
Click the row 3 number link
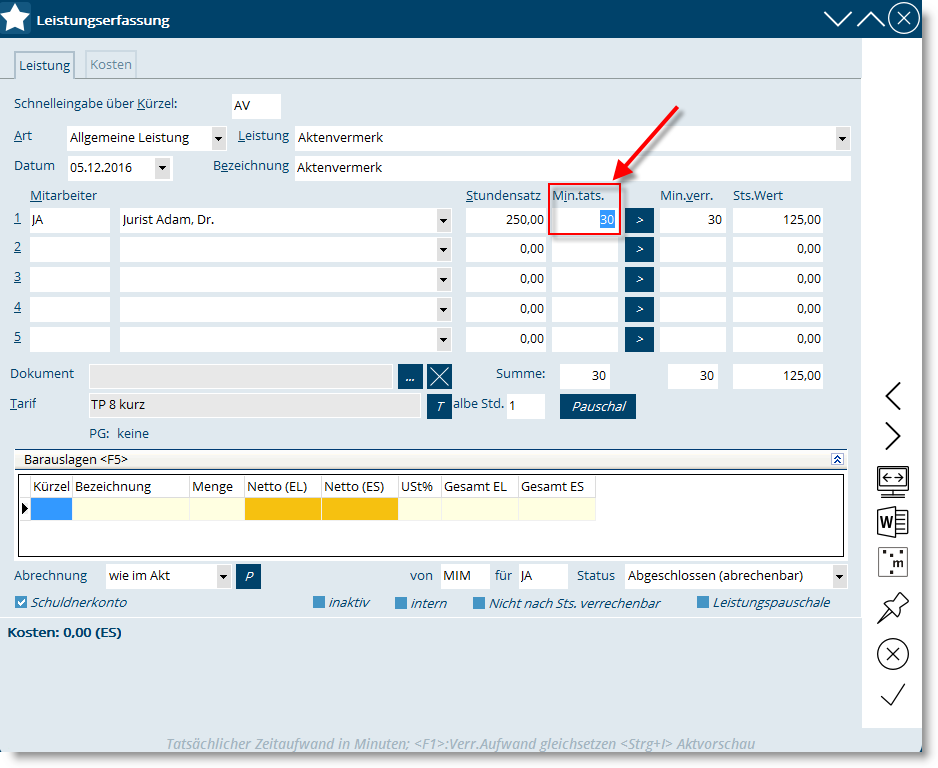(x=17, y=278)
